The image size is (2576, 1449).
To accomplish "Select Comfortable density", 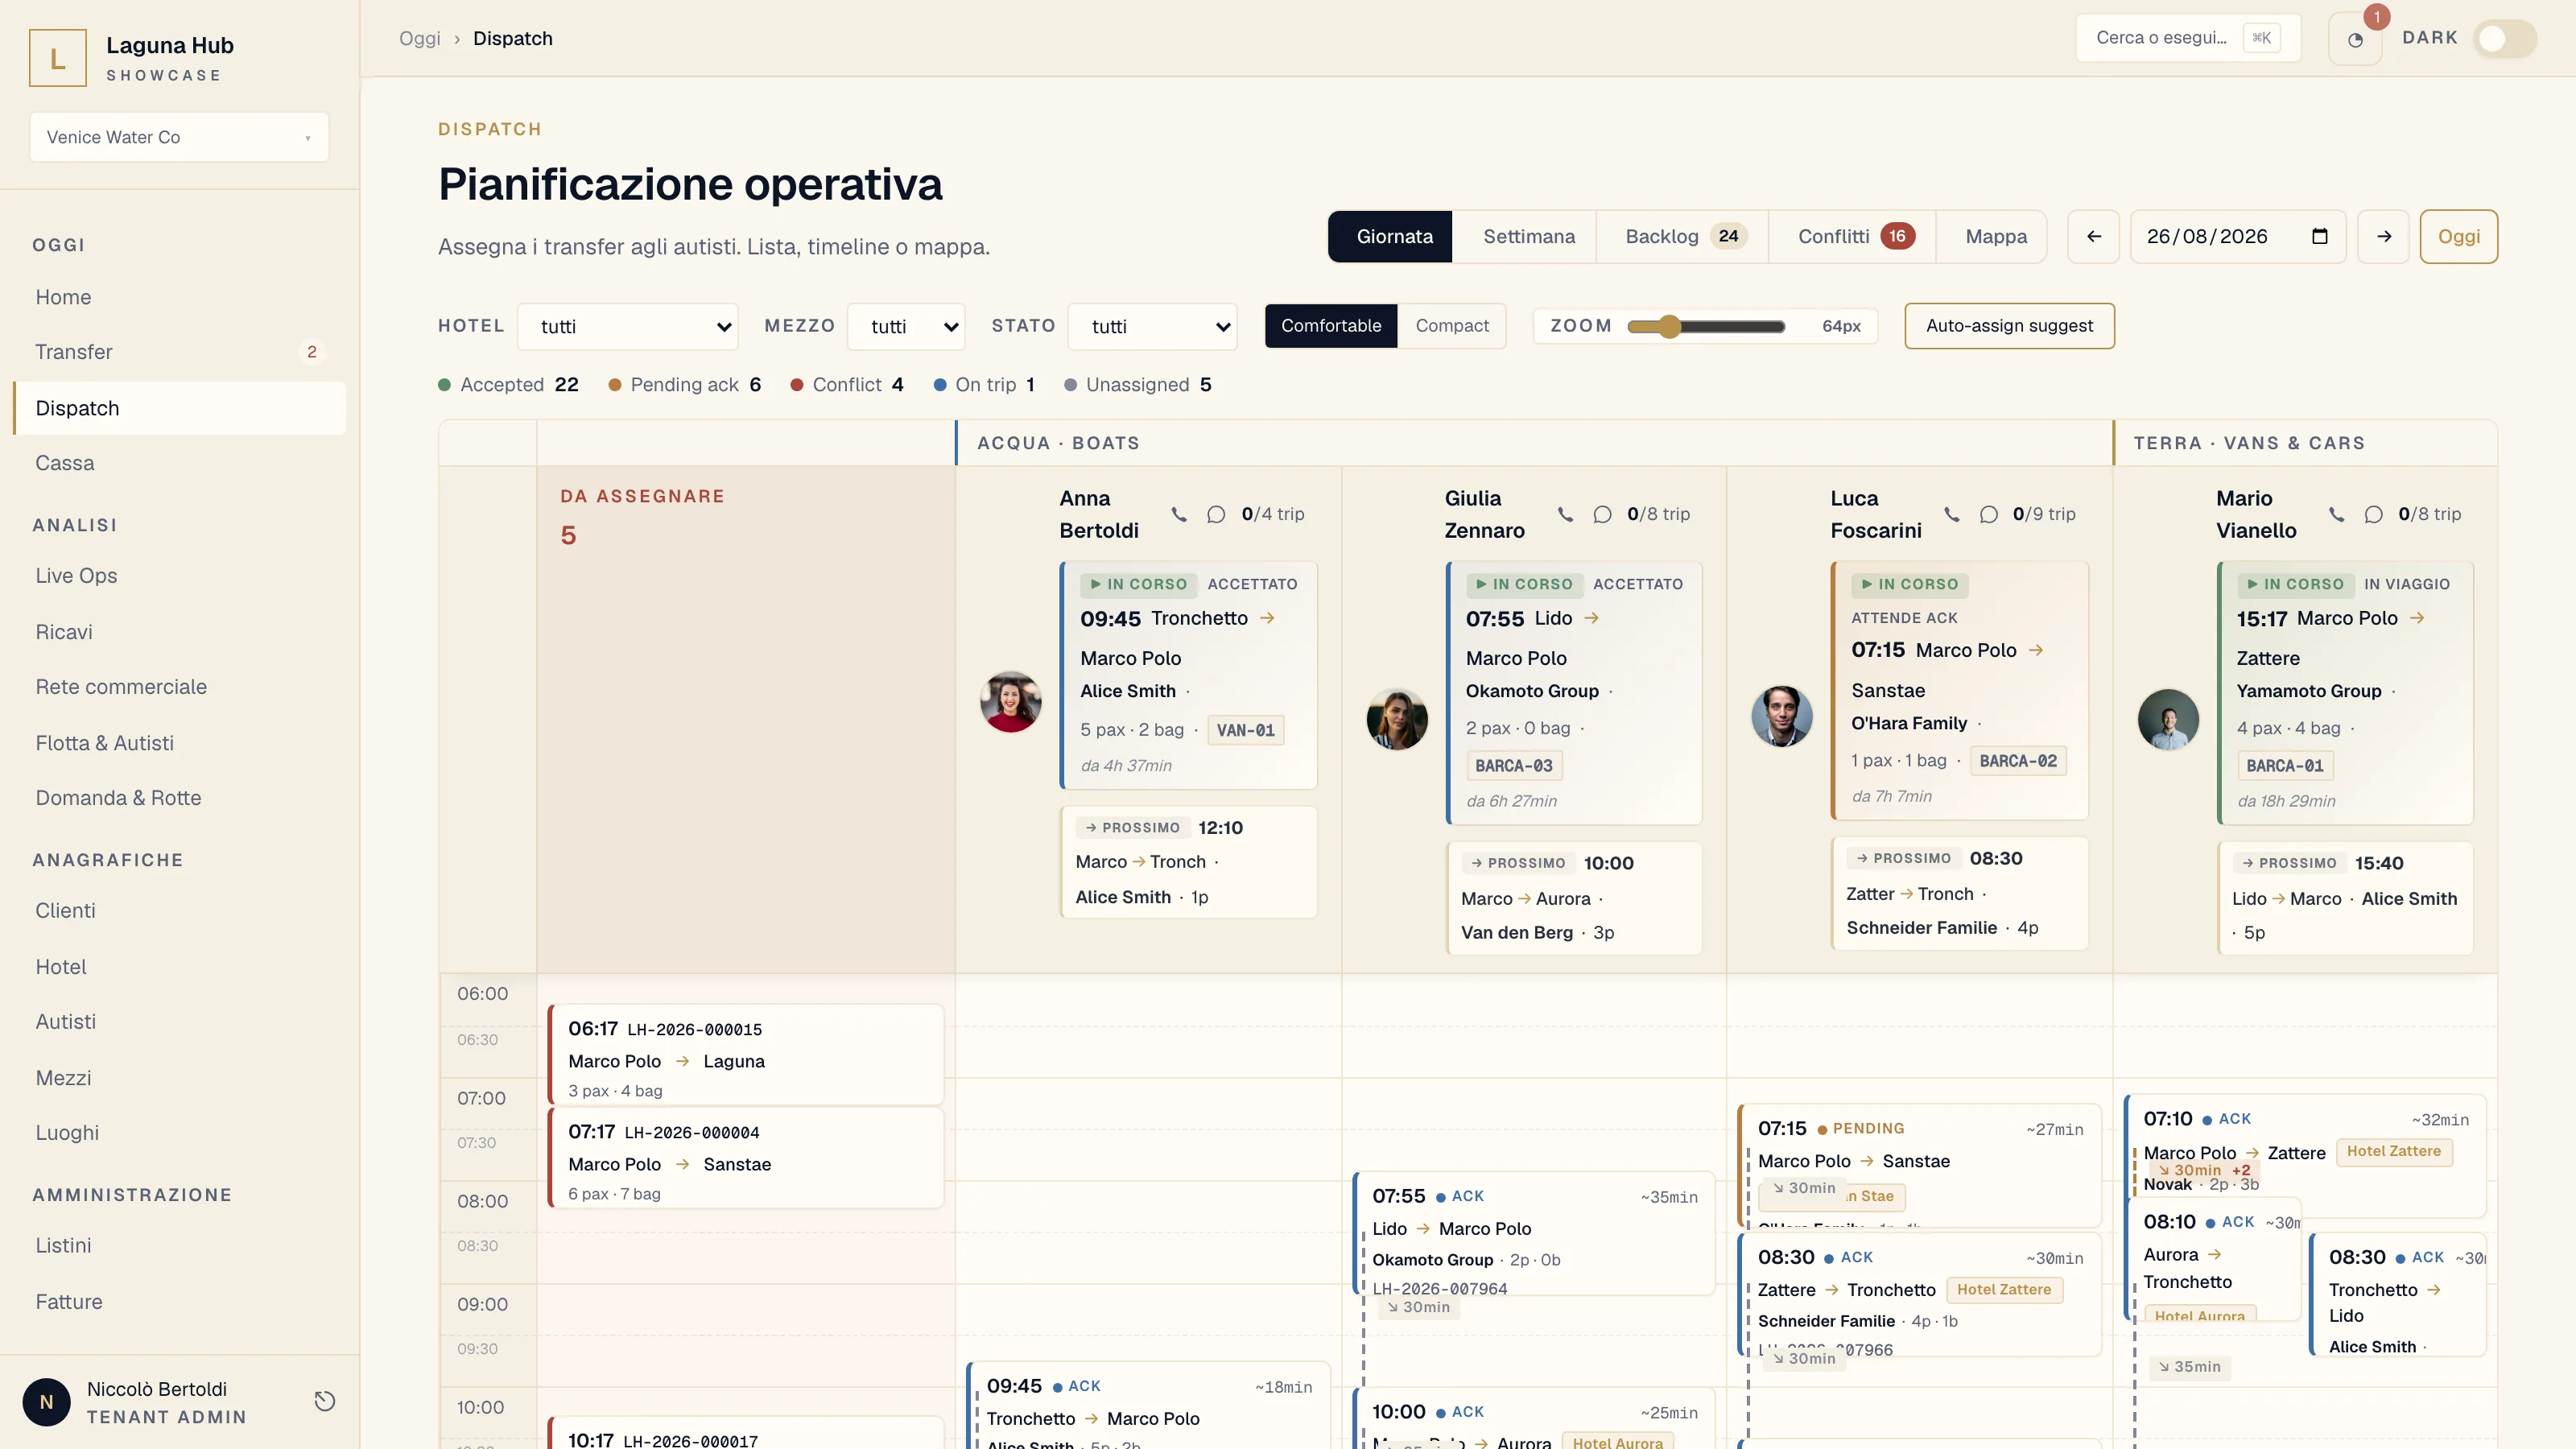I will (x=1330, y=326).
